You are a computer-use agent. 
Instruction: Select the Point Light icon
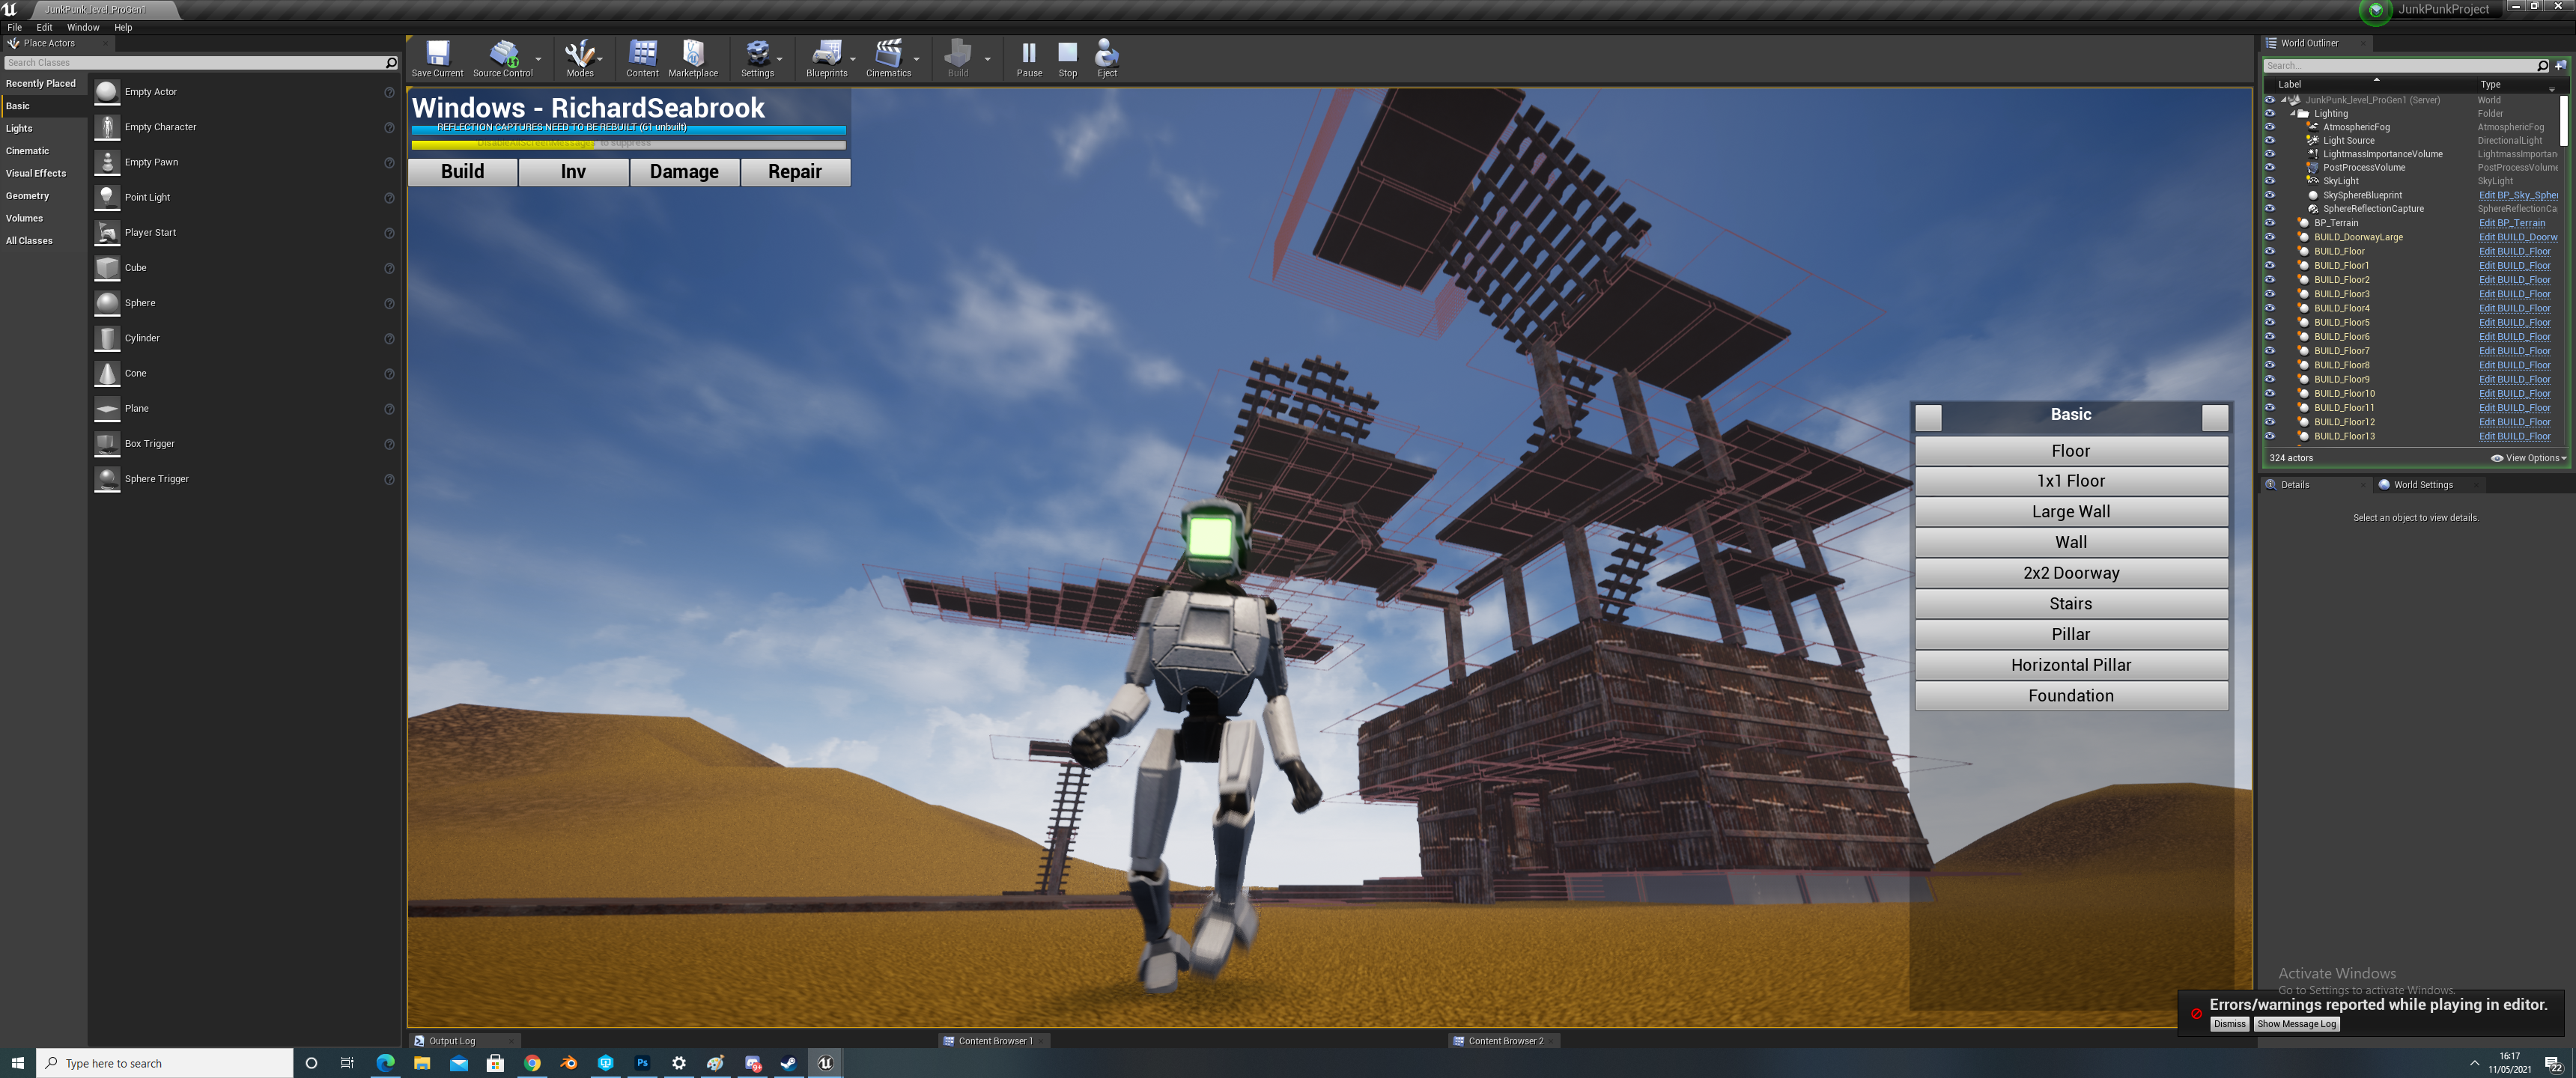click(x=107, y=197)
